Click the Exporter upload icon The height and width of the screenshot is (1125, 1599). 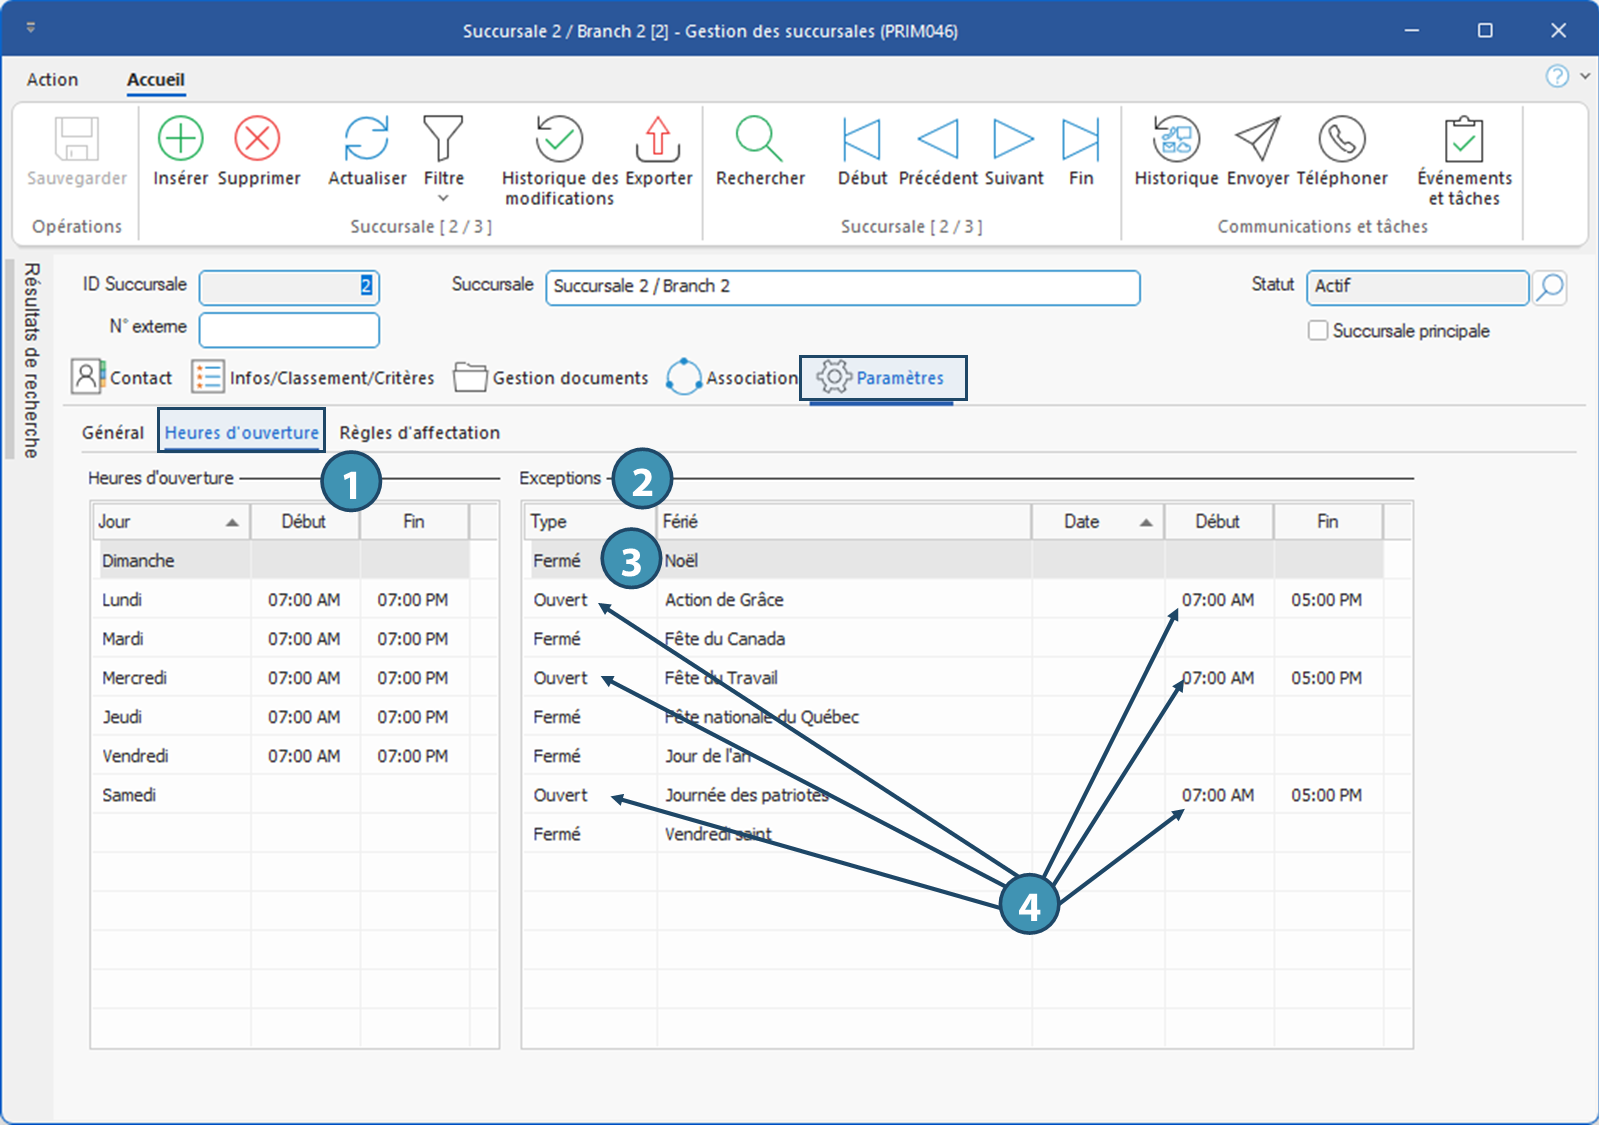658,139
